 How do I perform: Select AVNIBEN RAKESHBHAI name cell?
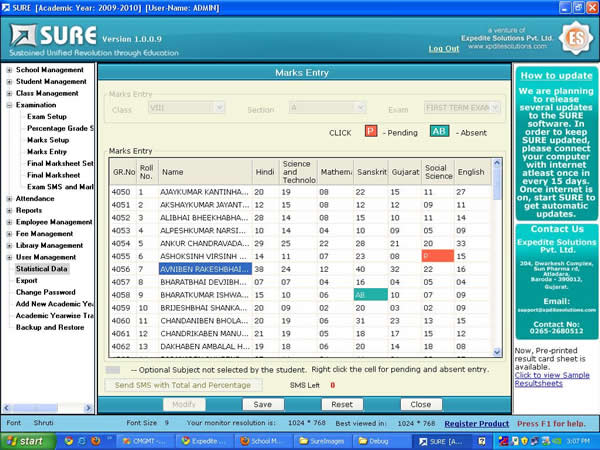tap(205, 269)
